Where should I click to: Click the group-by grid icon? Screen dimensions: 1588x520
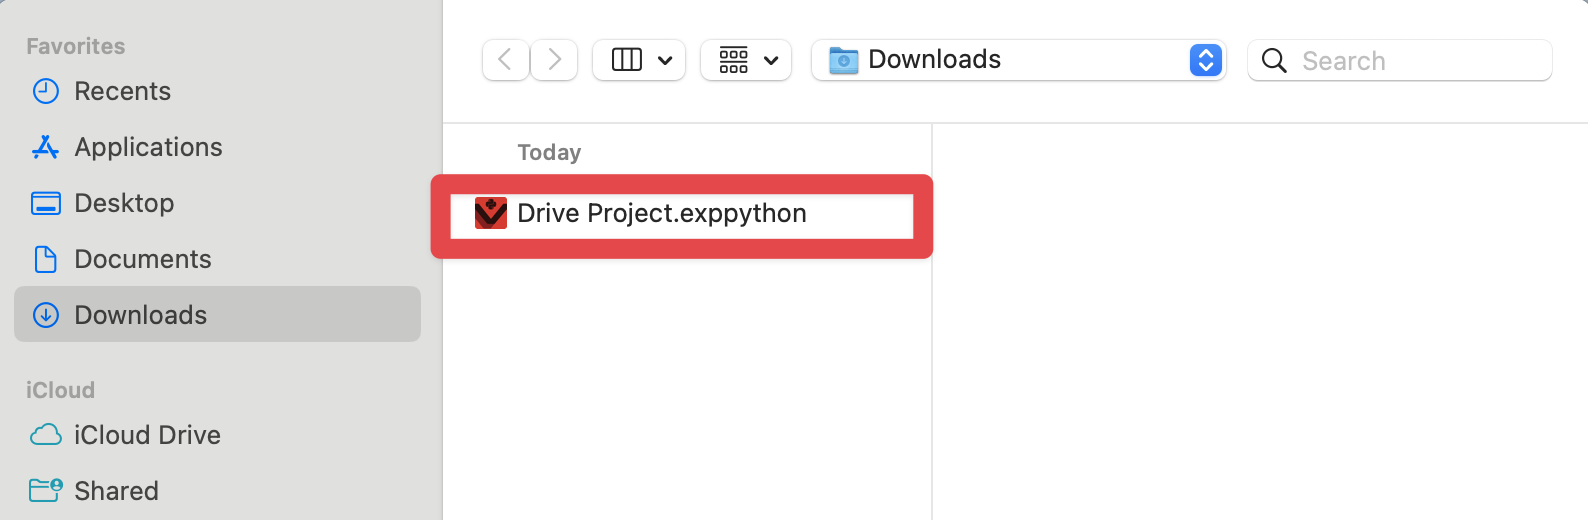pos(734,60)
